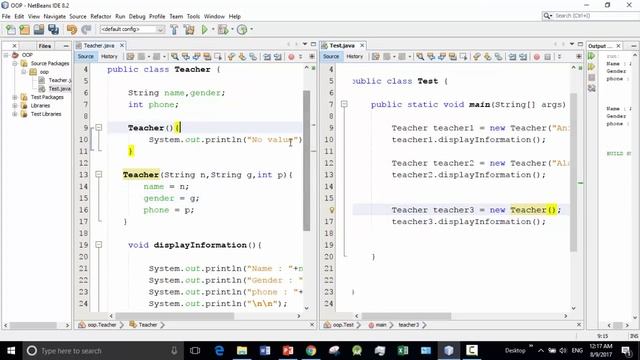Click the lightbulb hint on line 16 in Test.java
The image size is (640, 360).
pos(332,210)
